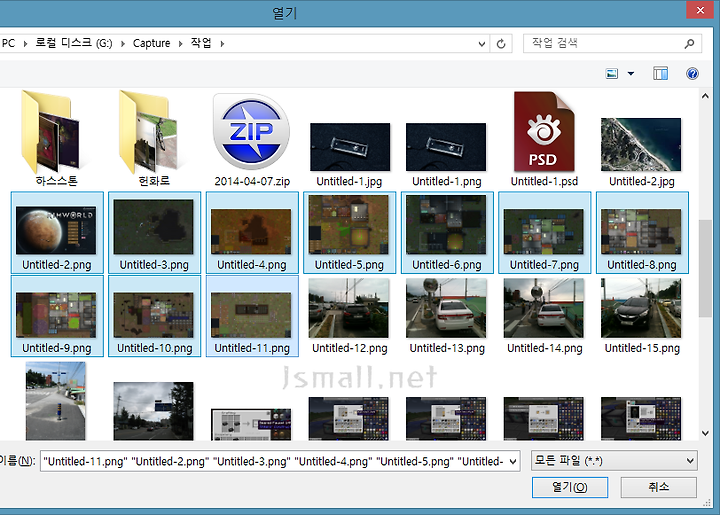The width and height of the screenshot is (720, 515).
Task: Close the 열기 dialog
Action: [x=700, y=10]
